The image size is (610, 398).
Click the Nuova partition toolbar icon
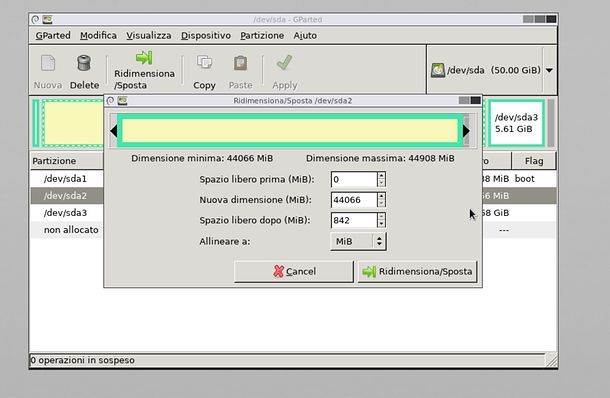click(x=48, y=63)
